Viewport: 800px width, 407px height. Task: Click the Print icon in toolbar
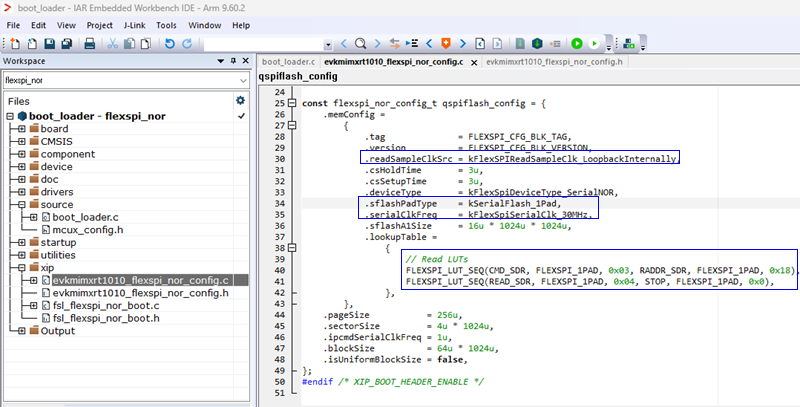[89, 44]
